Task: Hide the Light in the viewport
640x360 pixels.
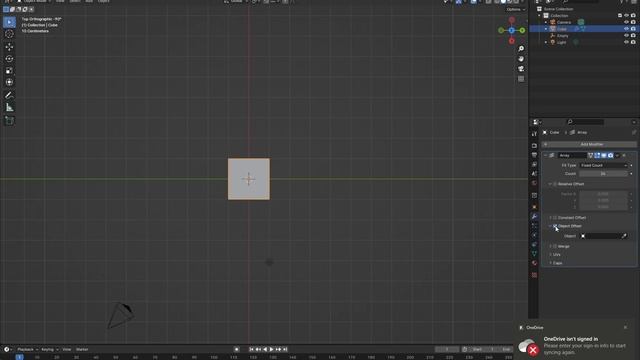Action: point(627,42)
